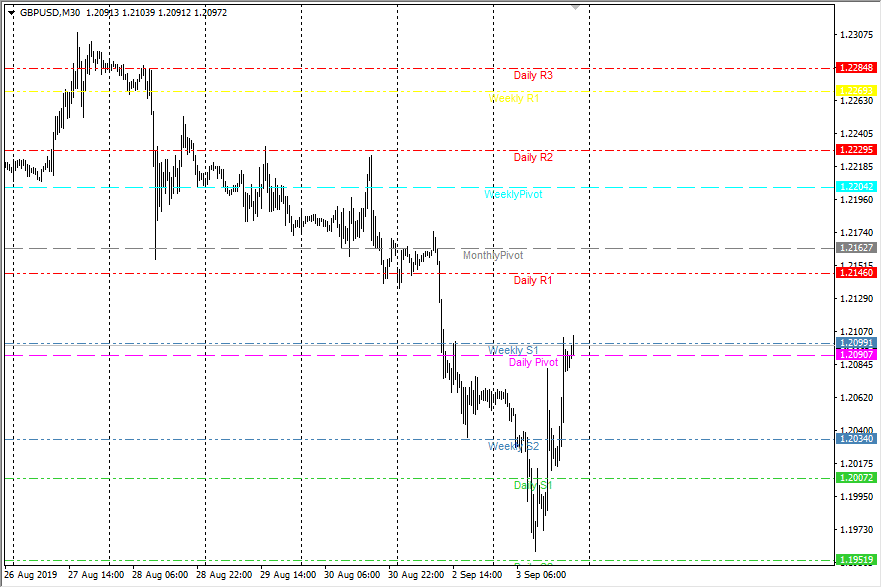Viewport: 882px width, 588px height.
Task: Select the Daily R3 line label
Action: pyautogui.click(x=533, y=75)
